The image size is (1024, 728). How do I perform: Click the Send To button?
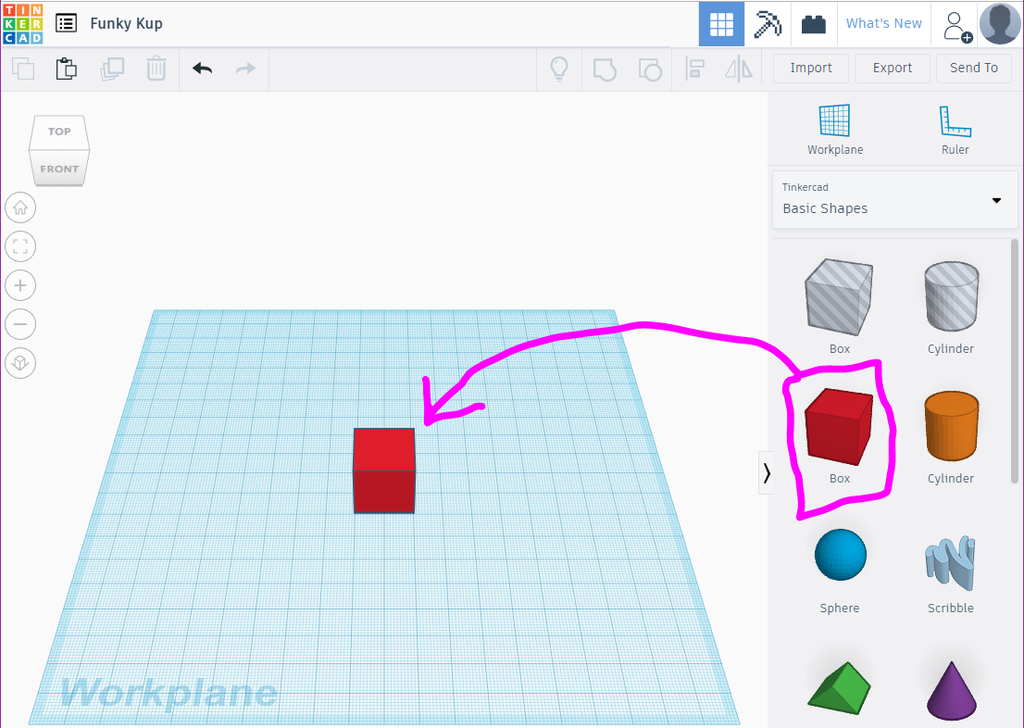(974, 68)
